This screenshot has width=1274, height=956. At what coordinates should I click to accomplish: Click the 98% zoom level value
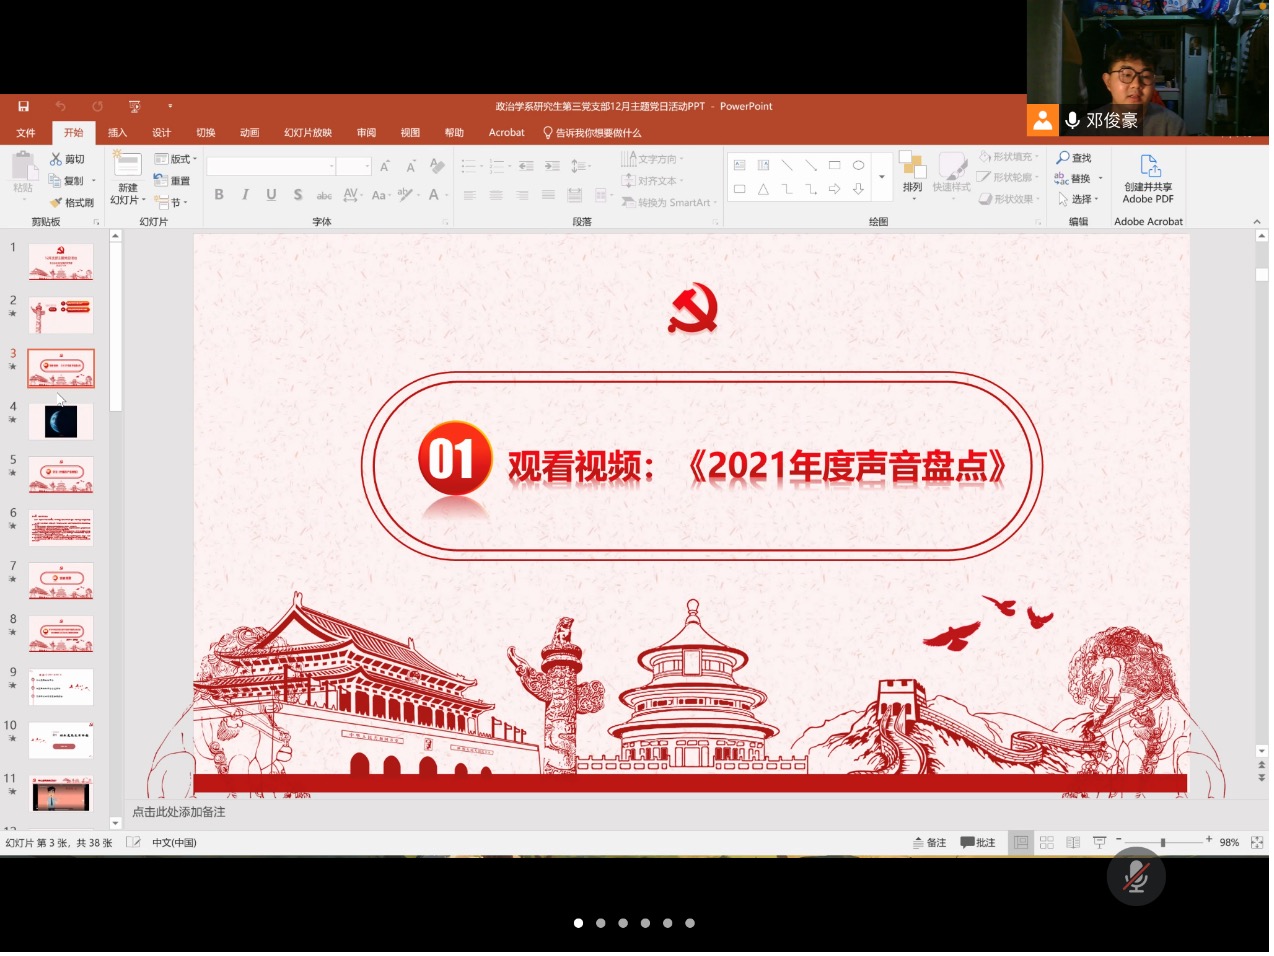1229,843
